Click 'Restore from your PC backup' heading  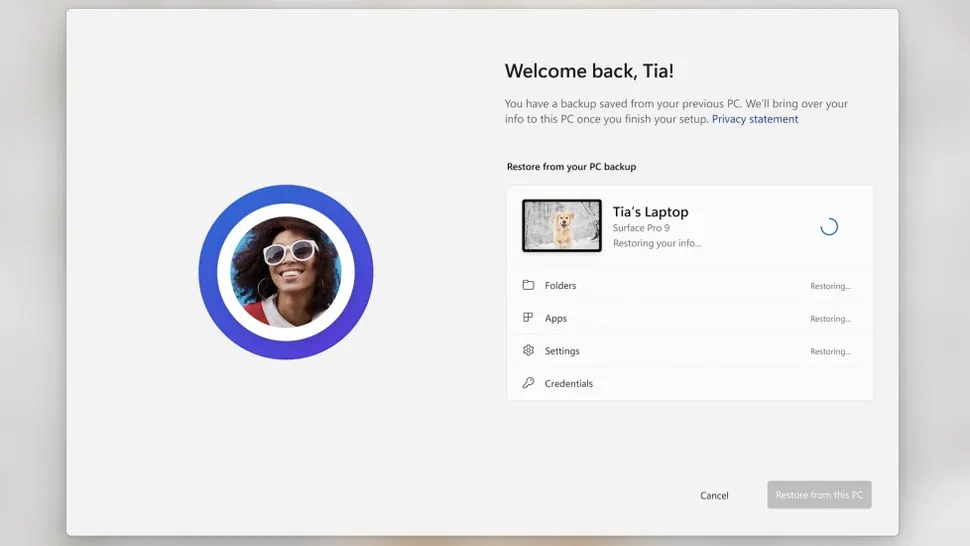571,166
